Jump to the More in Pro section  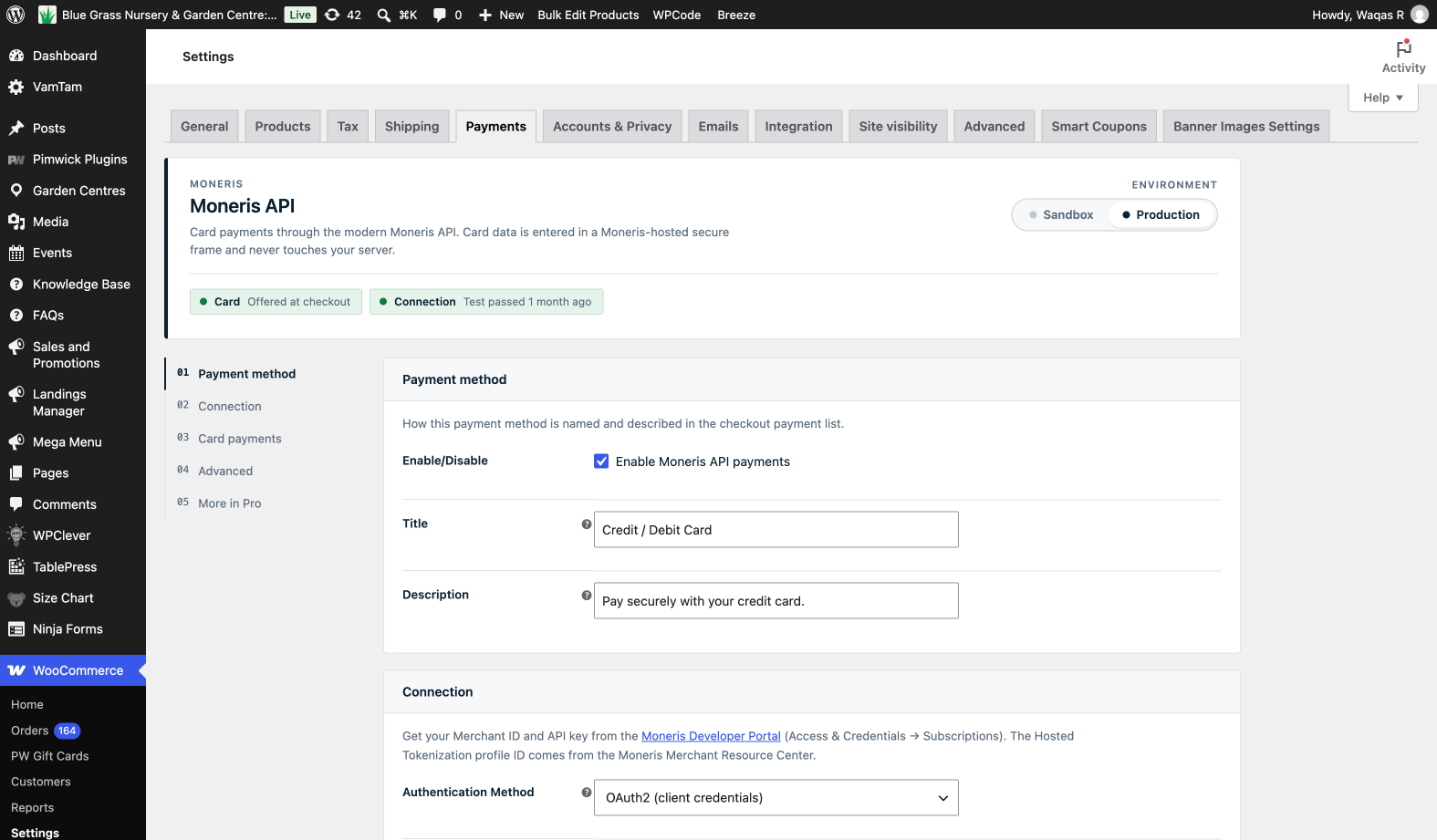(x=230, y=504)
